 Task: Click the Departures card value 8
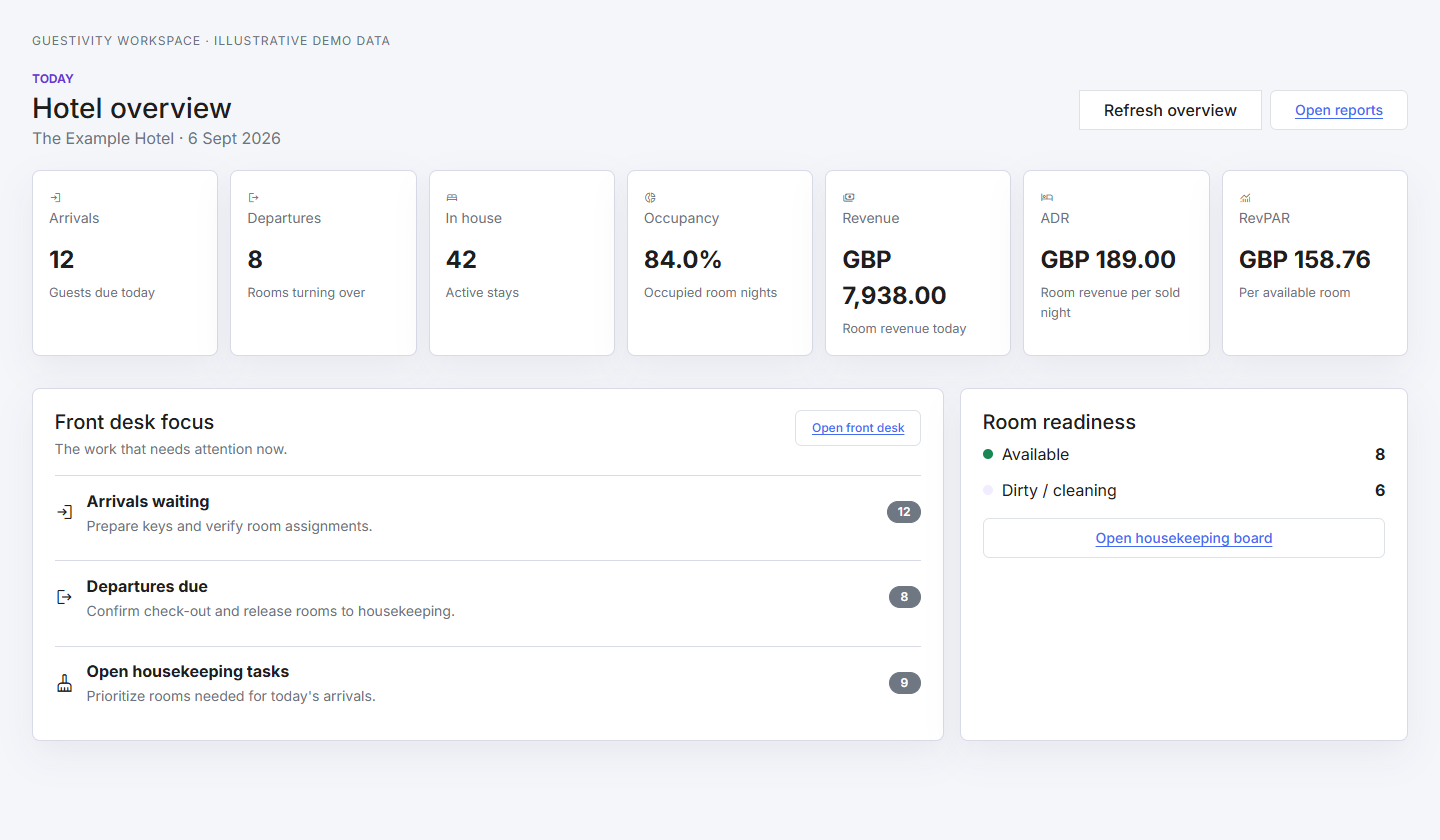click(255, 260)
